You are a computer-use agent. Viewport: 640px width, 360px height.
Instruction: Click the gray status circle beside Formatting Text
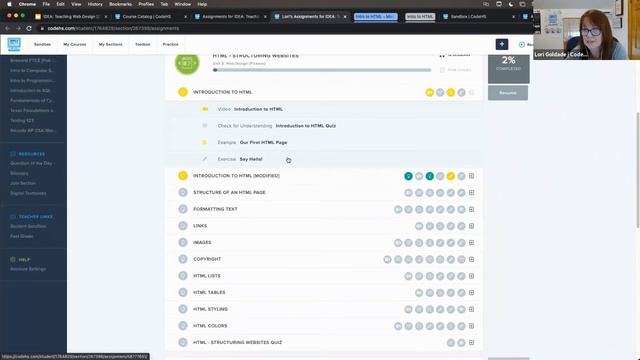[183, 209]
